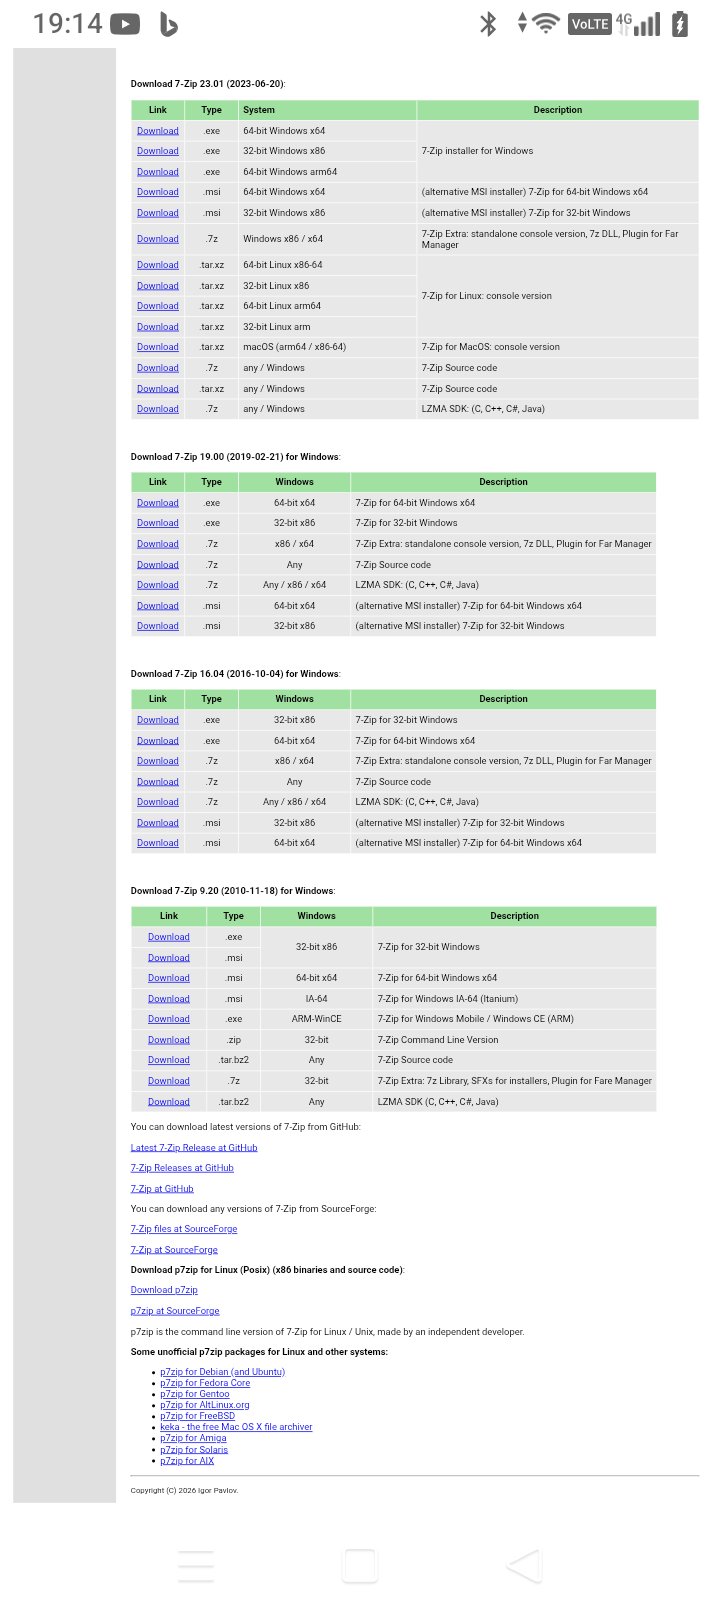Download 23.01 source code as .7z
Screen dimensions: 720x1612
click(158, 368)
